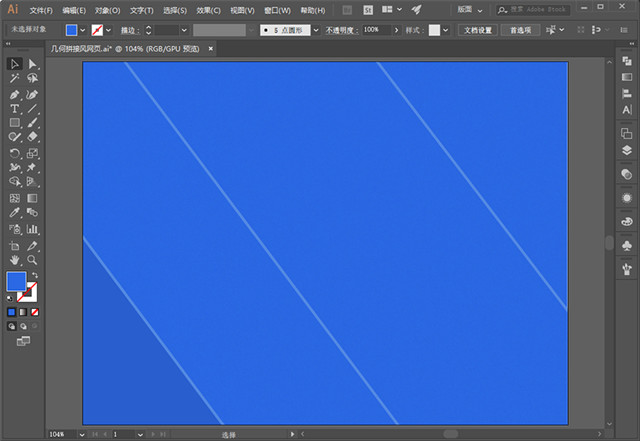Screen dimensions: 640x441
Task: Pick the Zoom magnifier tool
Action: click(x=32, y=260)
